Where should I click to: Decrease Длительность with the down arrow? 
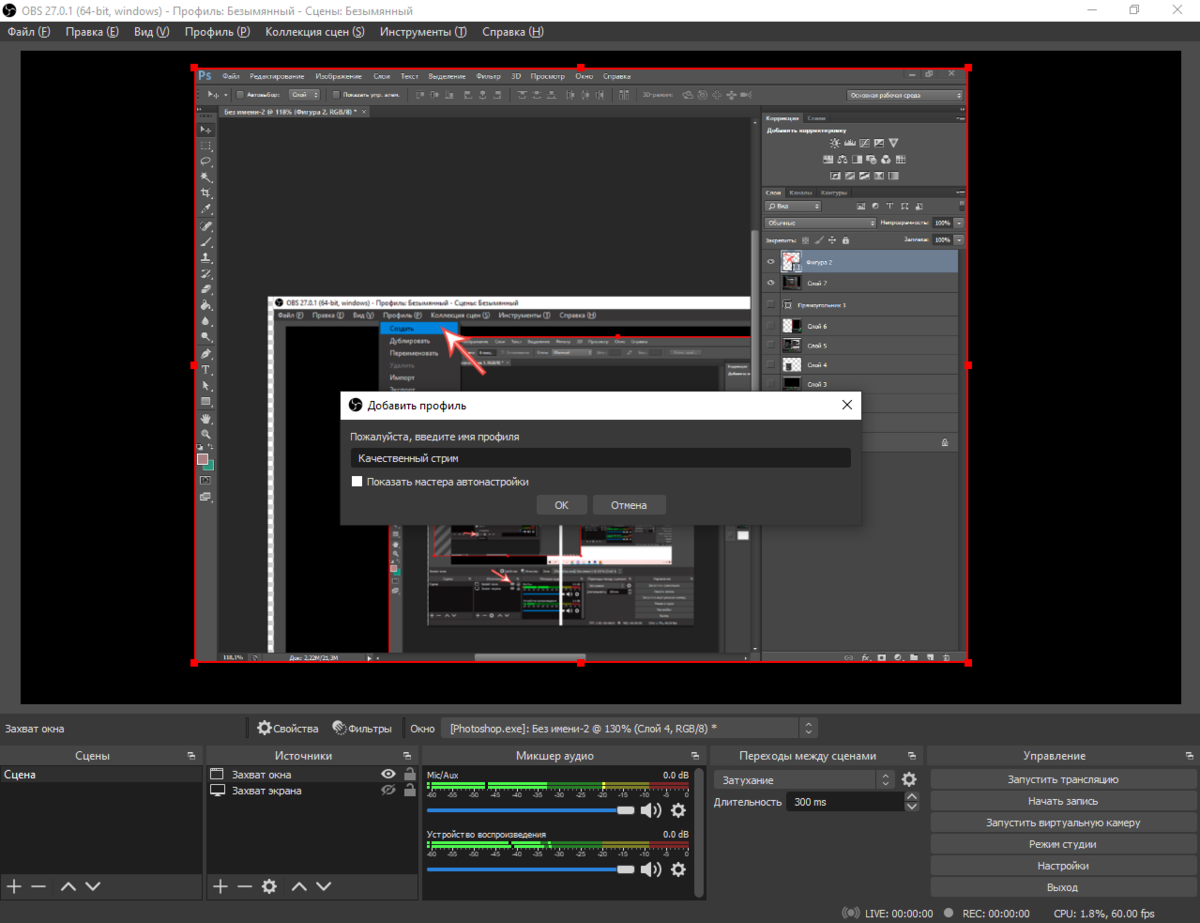(911, 807)
